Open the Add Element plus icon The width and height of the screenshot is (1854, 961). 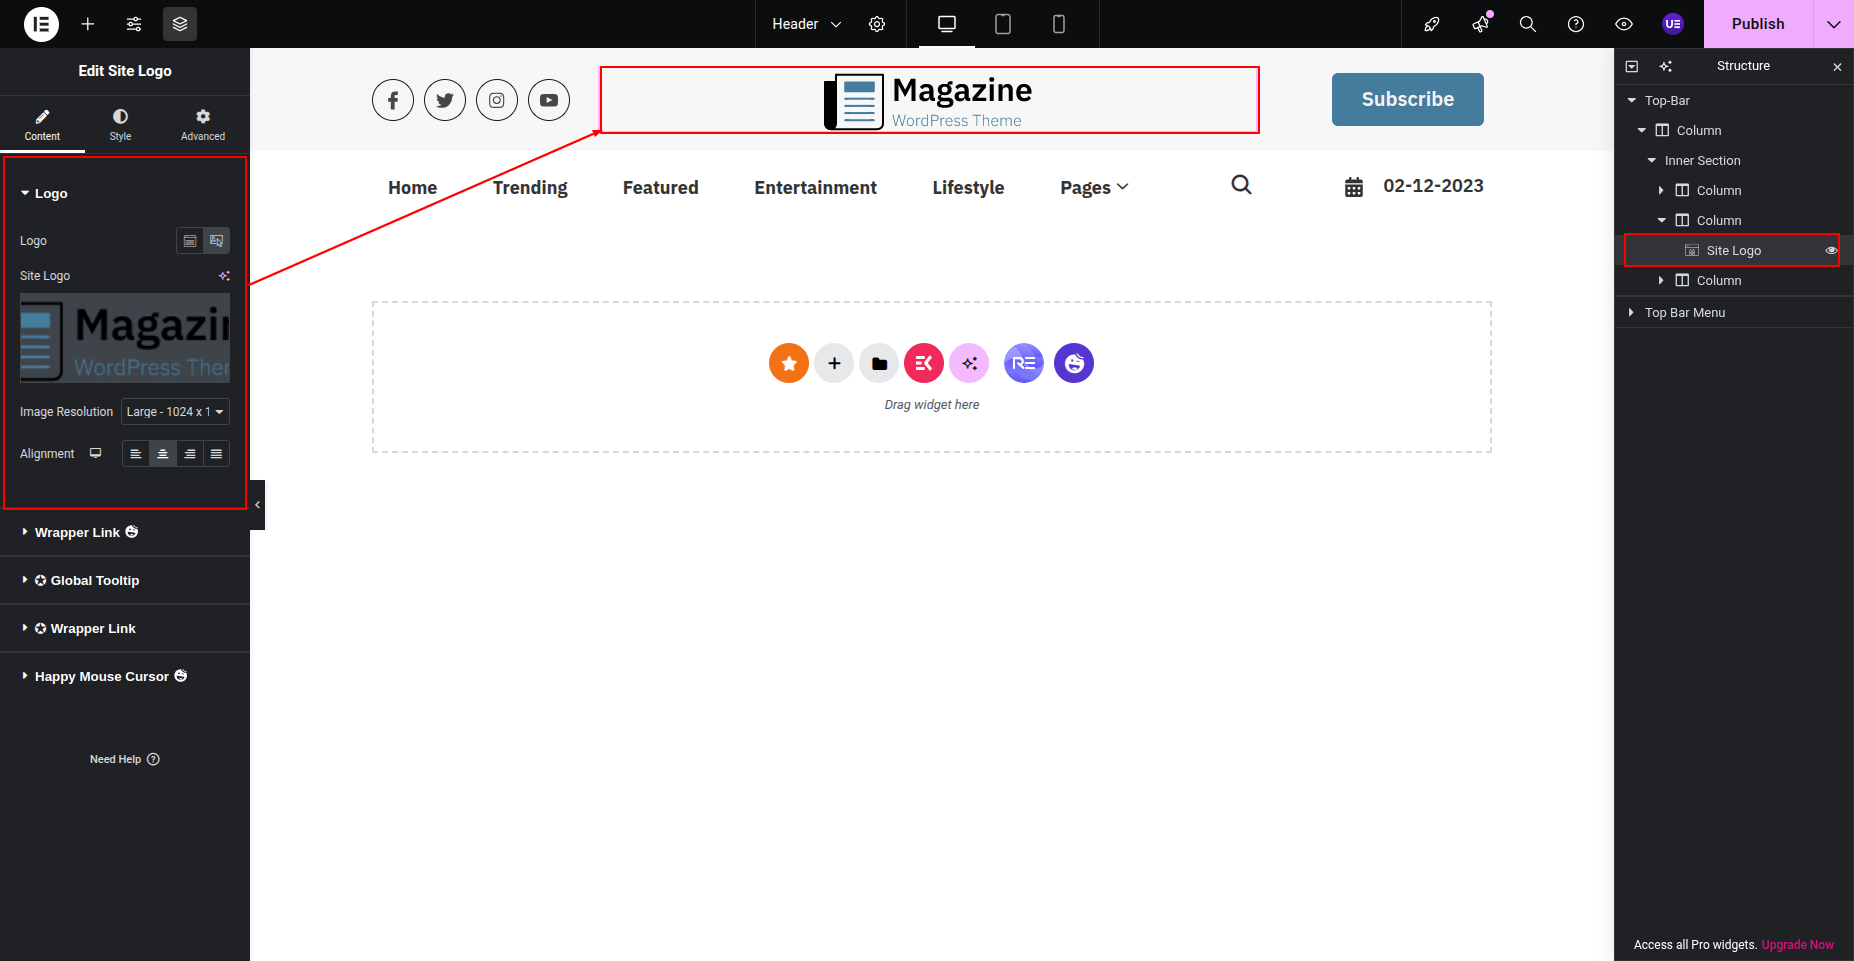click(x=88, y=24)
